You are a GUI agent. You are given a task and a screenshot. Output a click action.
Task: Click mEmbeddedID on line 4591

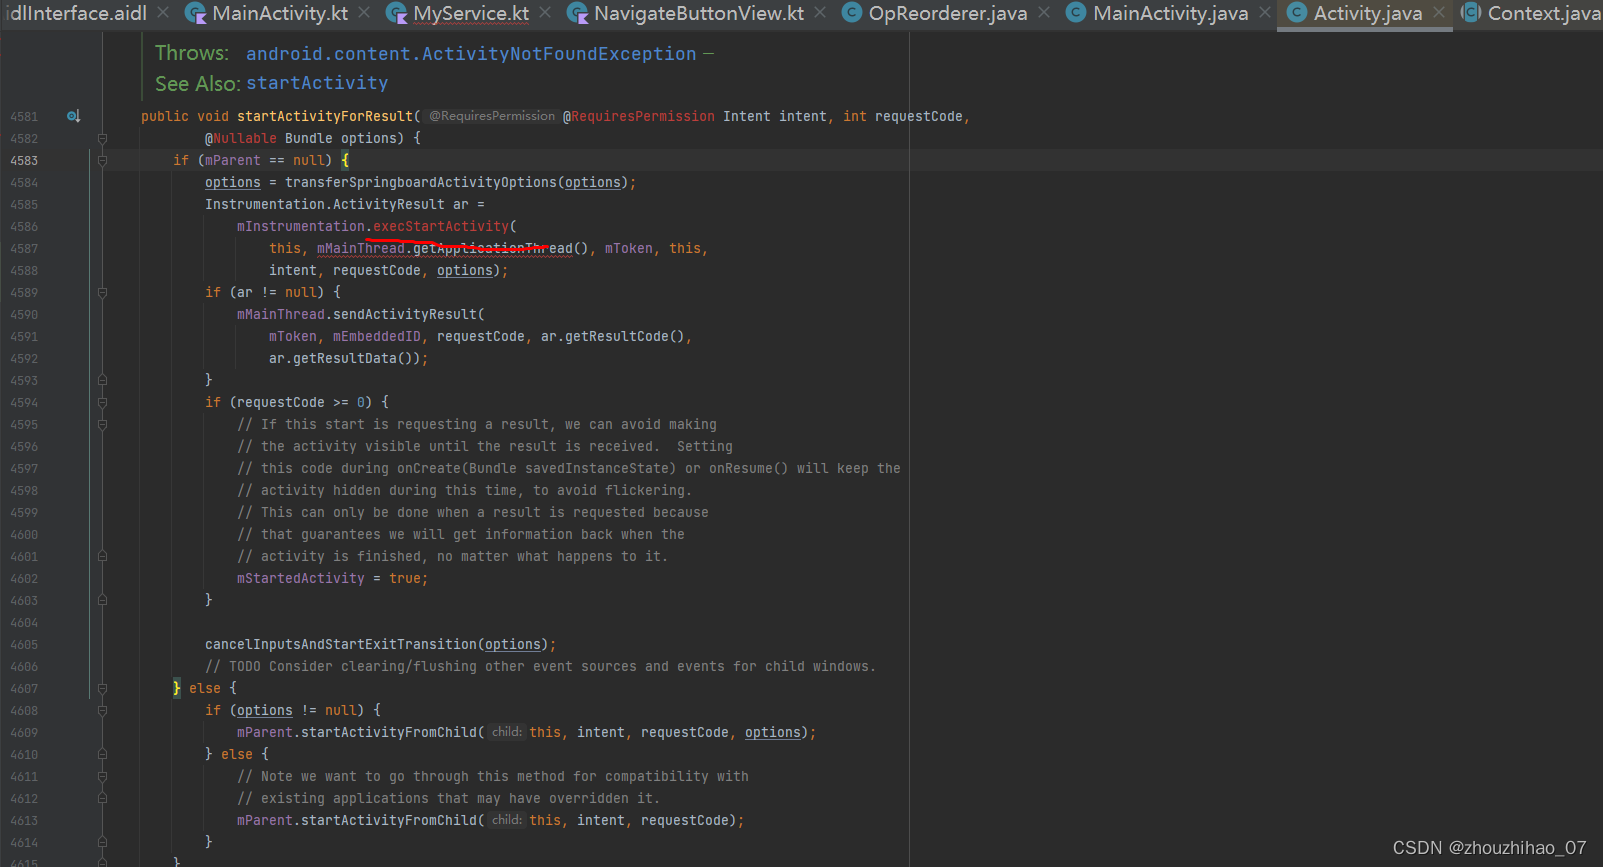pyautogui.click(x=377, y=336)
